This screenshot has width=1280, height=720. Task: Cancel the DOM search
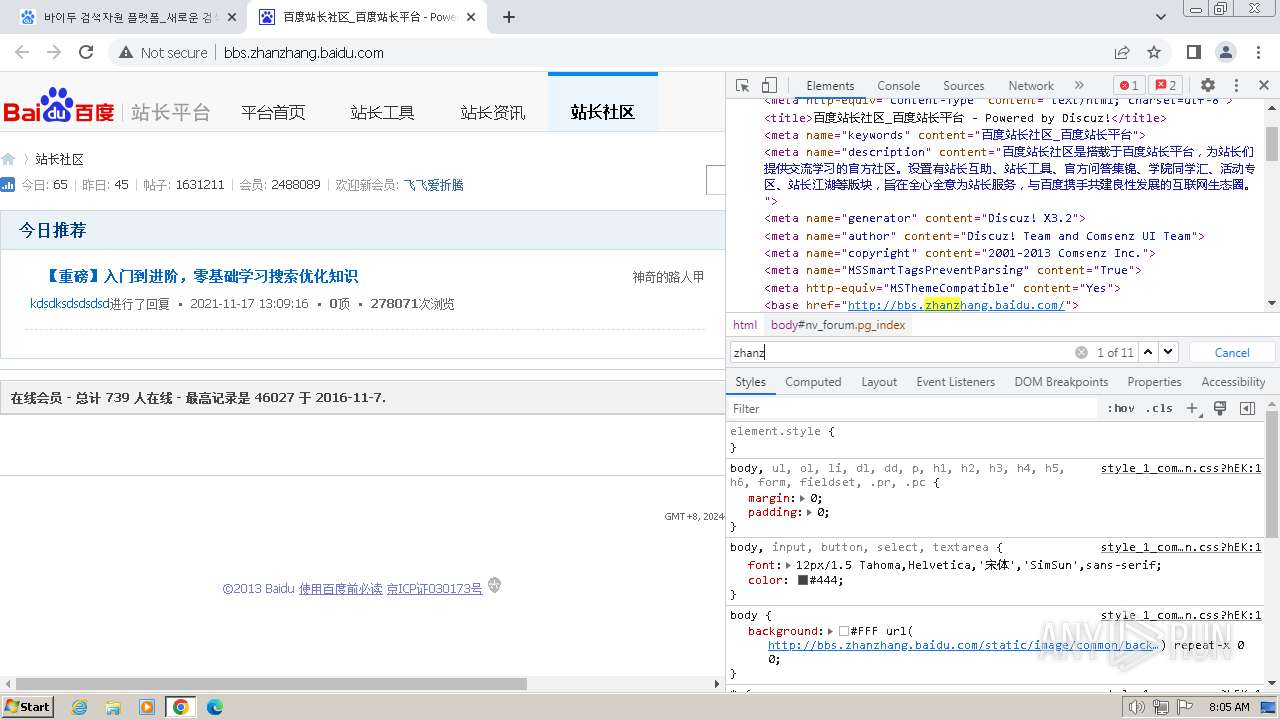[x=1232, y=352]
